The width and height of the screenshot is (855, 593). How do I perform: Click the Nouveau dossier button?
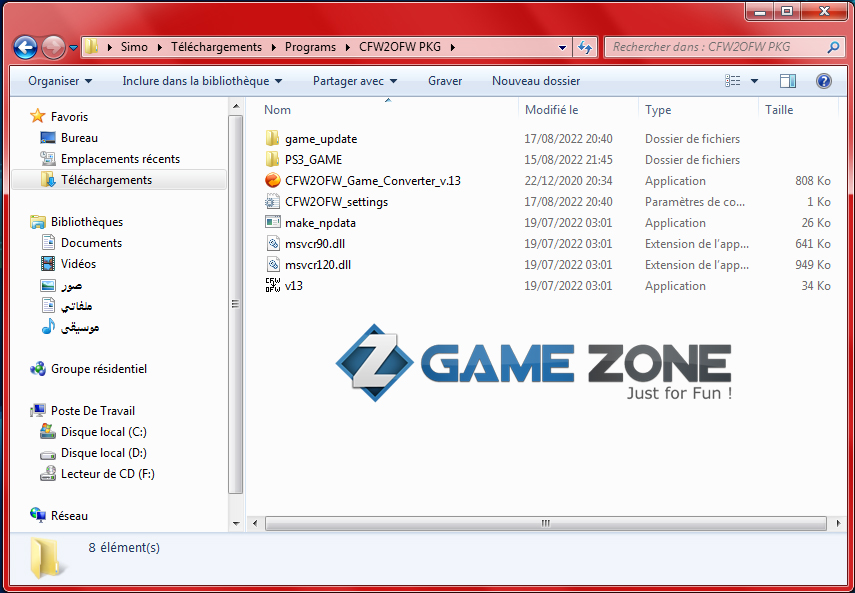535,81
